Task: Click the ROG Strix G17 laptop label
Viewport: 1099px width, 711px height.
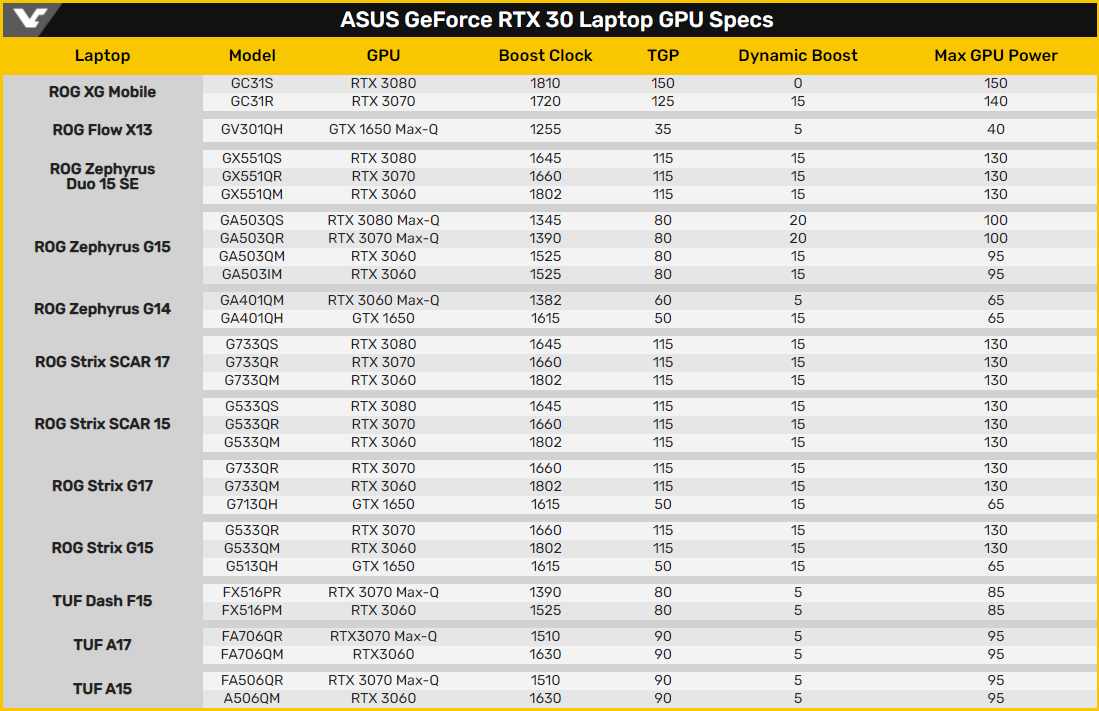Action: [102, 486]
